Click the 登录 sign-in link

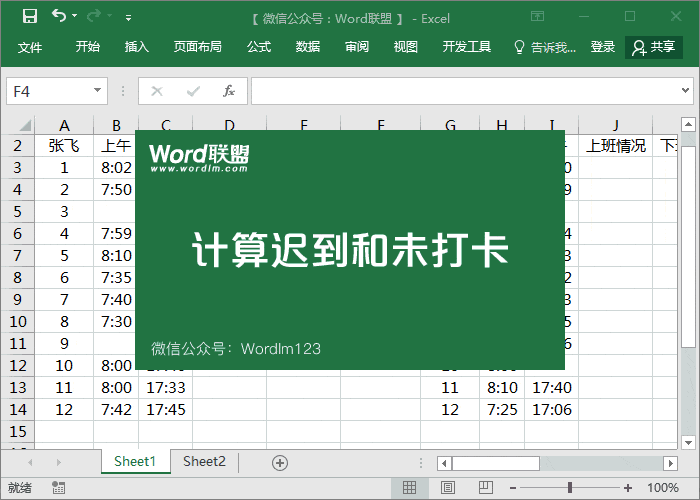603,47
